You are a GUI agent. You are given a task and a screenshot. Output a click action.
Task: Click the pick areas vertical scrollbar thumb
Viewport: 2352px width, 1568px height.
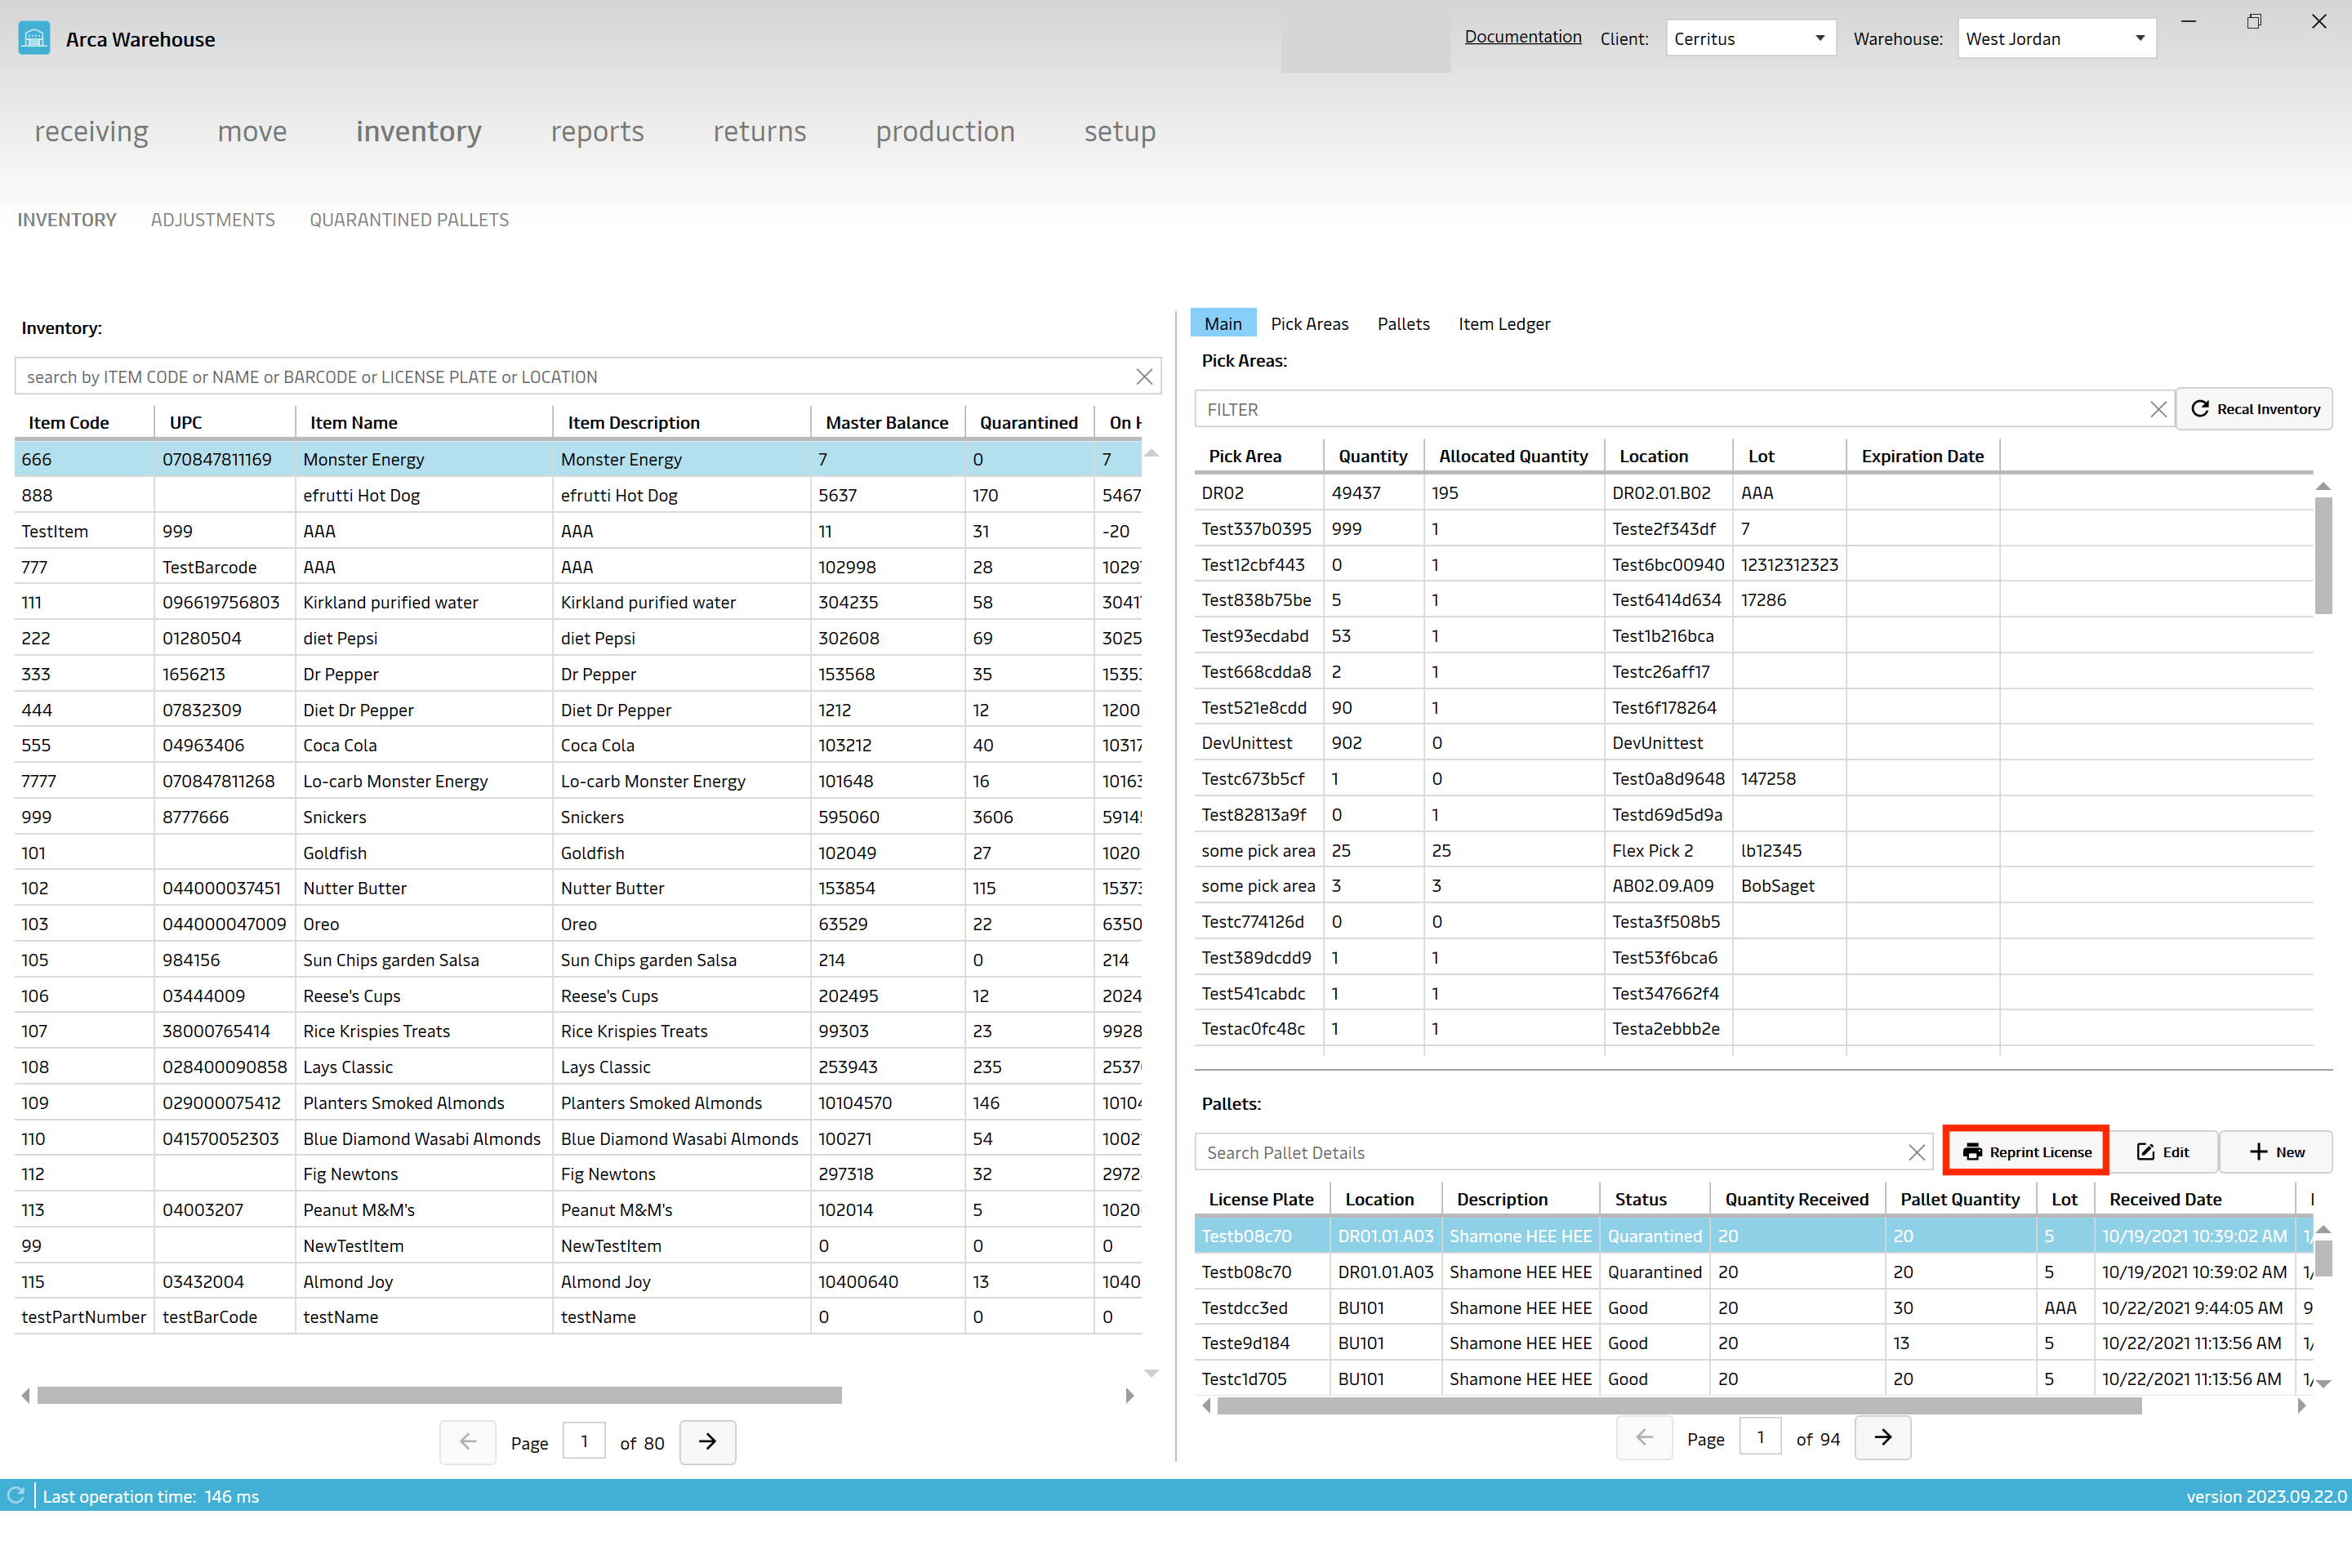click(x=2323, y=556)
